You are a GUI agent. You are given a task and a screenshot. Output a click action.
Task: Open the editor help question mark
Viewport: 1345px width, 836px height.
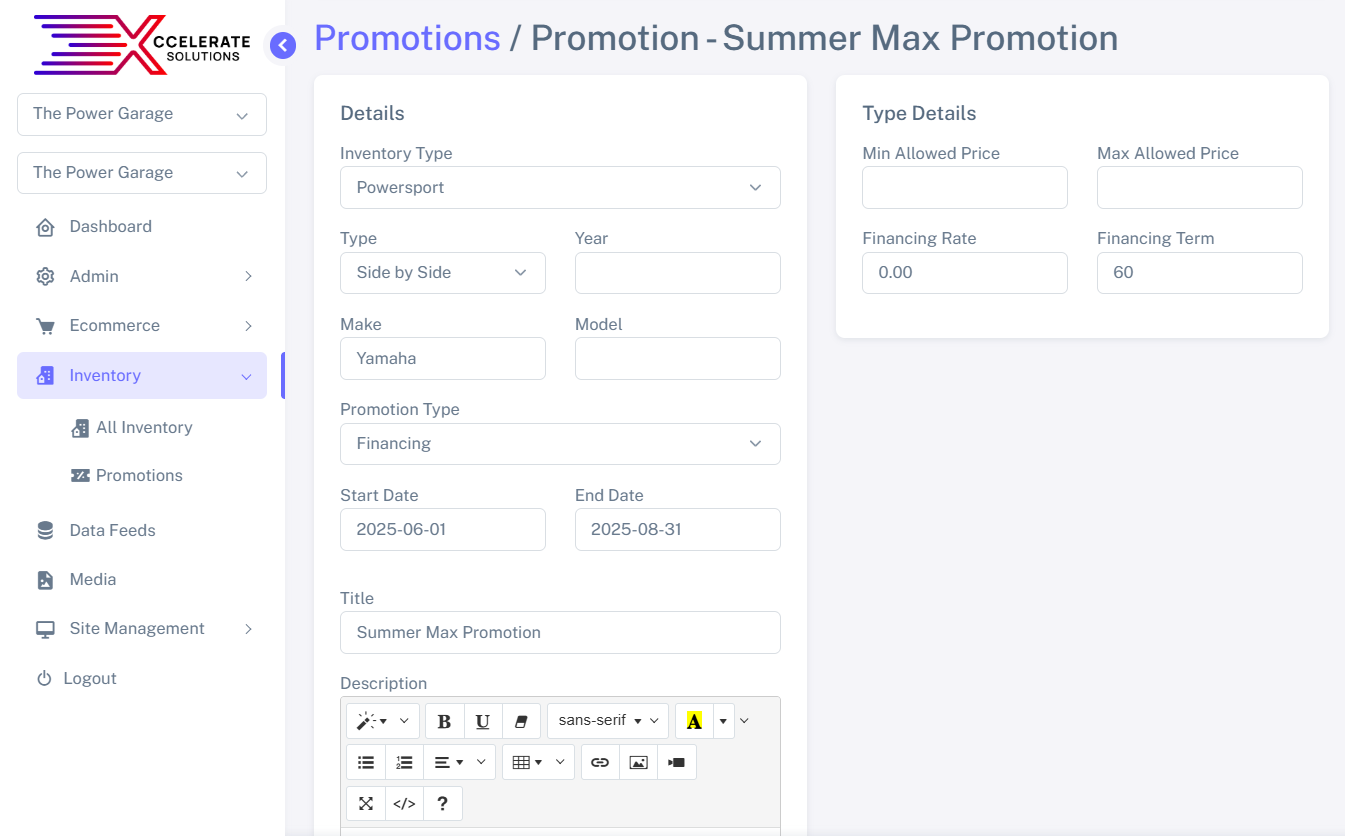tap(443, 803)
